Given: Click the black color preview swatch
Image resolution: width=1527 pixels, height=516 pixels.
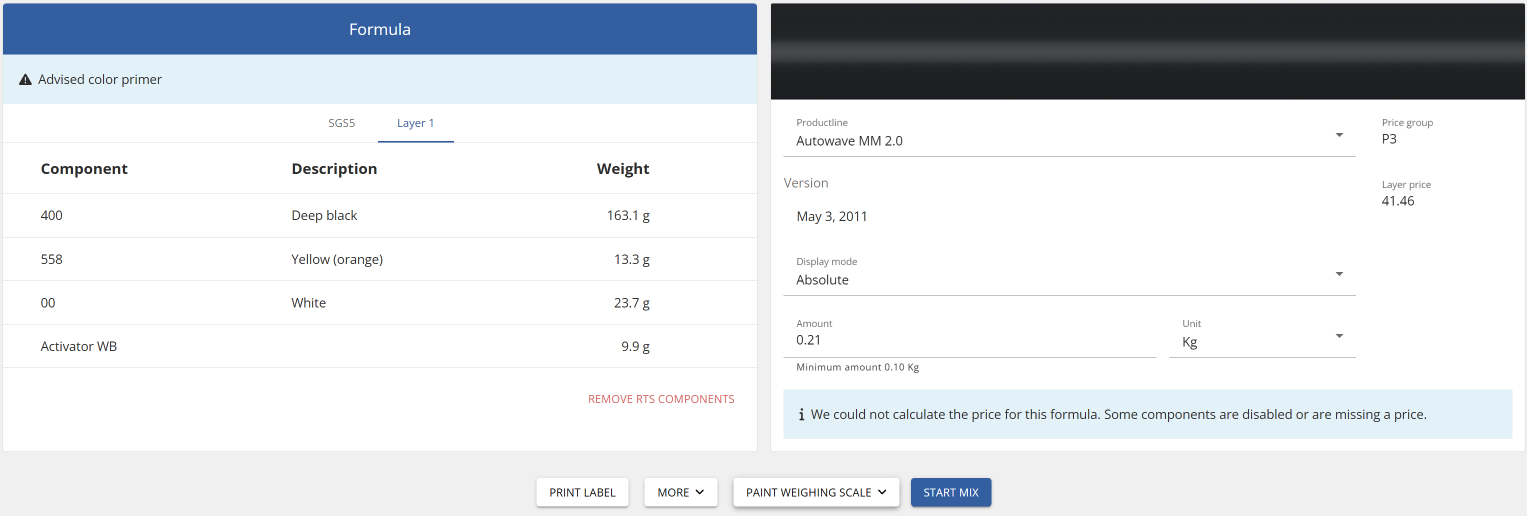Looking at the screenshot, I should click(1148, 51).
